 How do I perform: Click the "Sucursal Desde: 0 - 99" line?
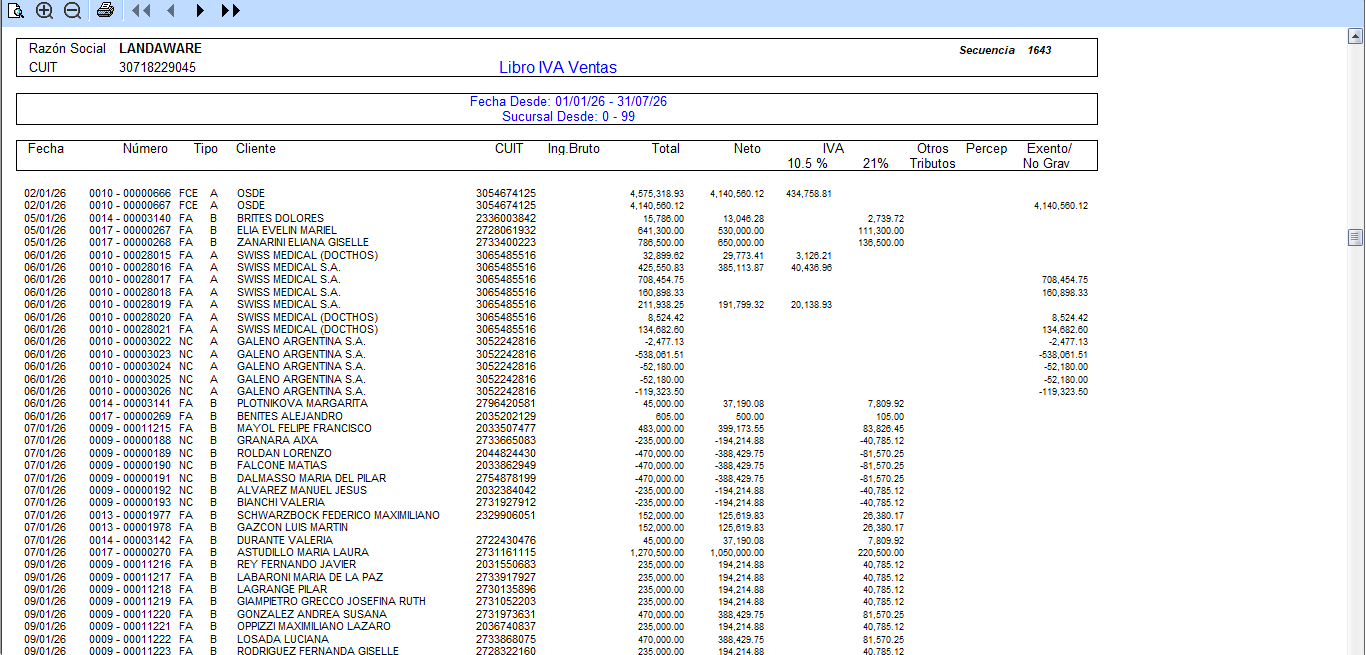click(x=568, y=116)
